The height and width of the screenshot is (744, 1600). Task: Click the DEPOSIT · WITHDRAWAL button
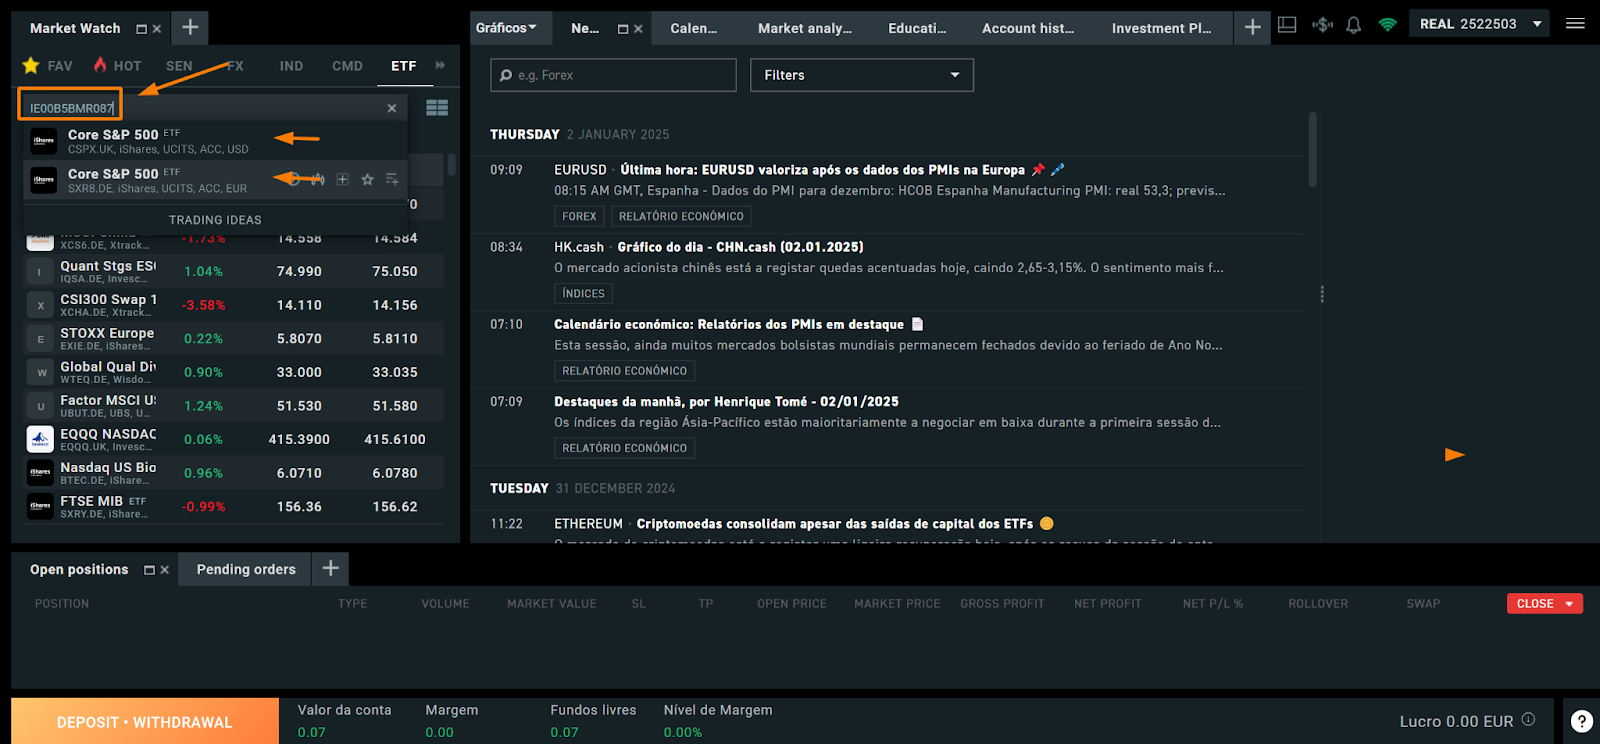(x=145, y=721)
